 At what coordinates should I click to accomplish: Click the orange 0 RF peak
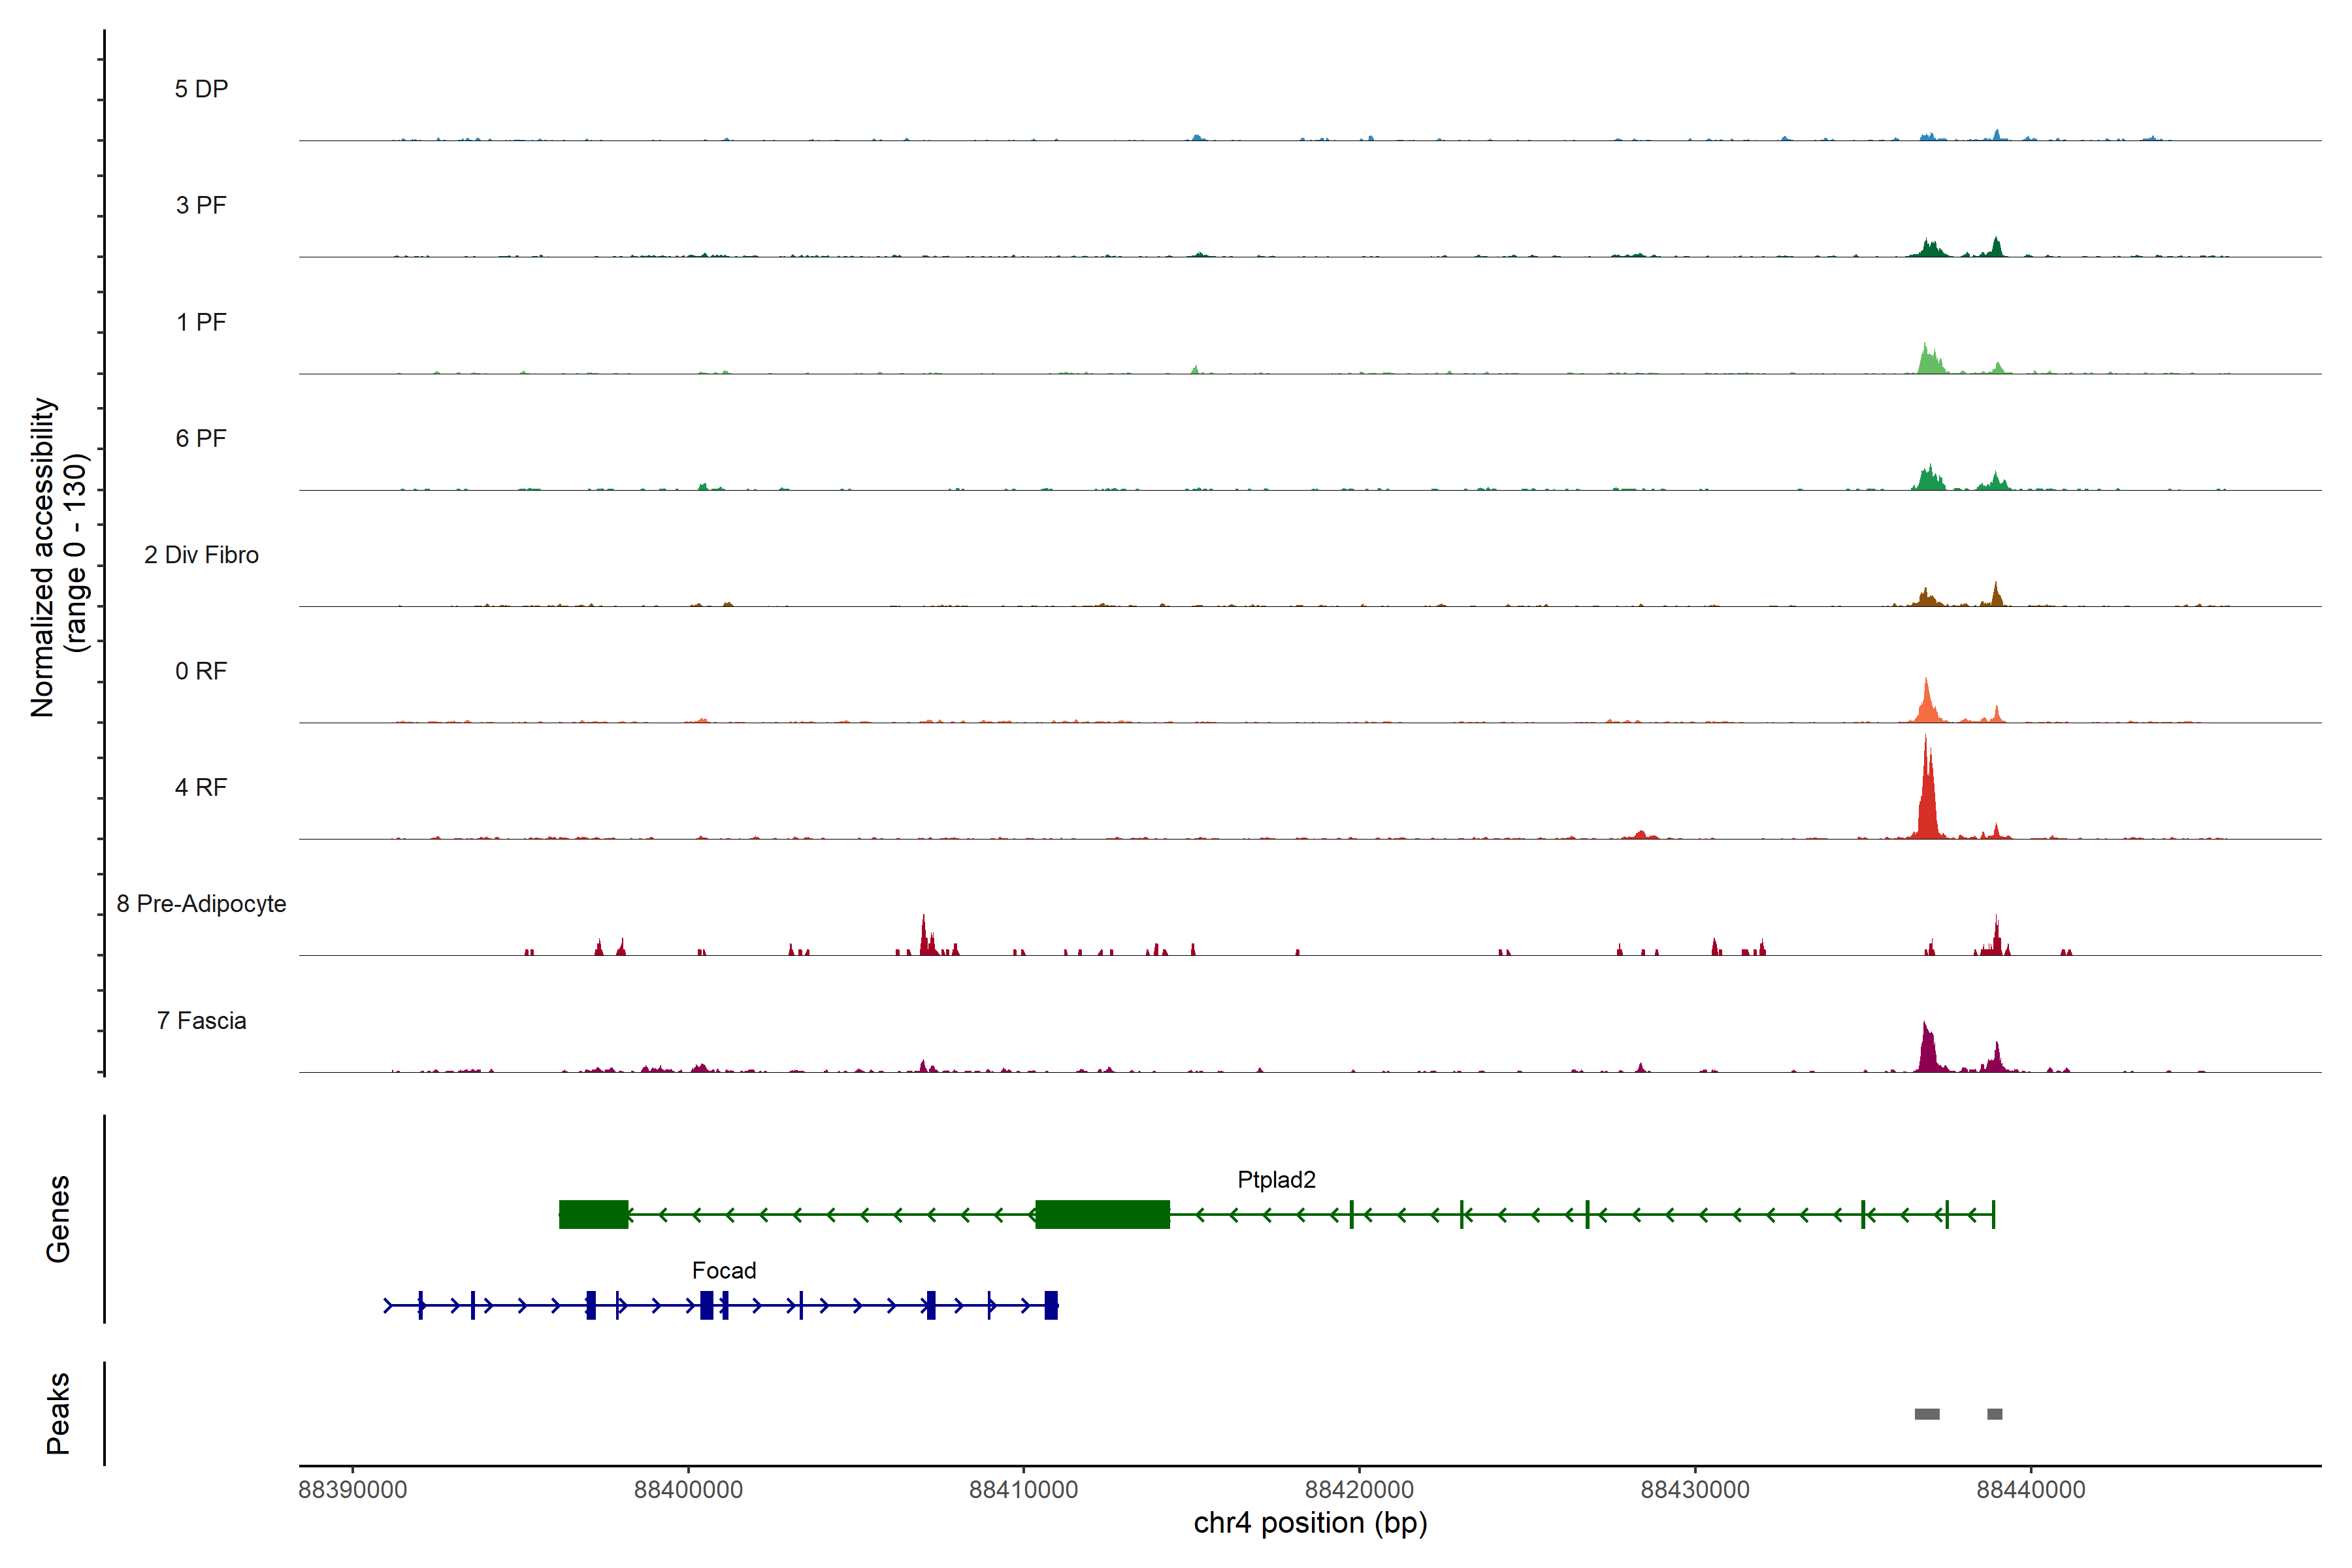pyautogui.click(x=1927, y=706)
